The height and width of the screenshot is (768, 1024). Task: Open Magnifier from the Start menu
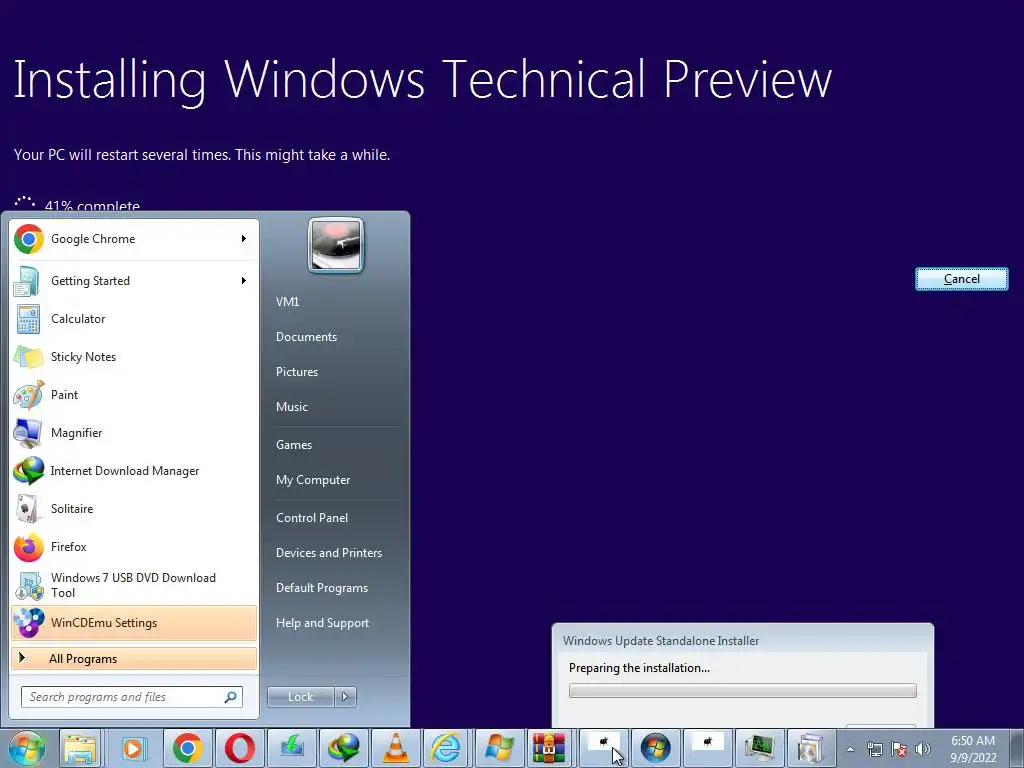[x=134, y=432]
